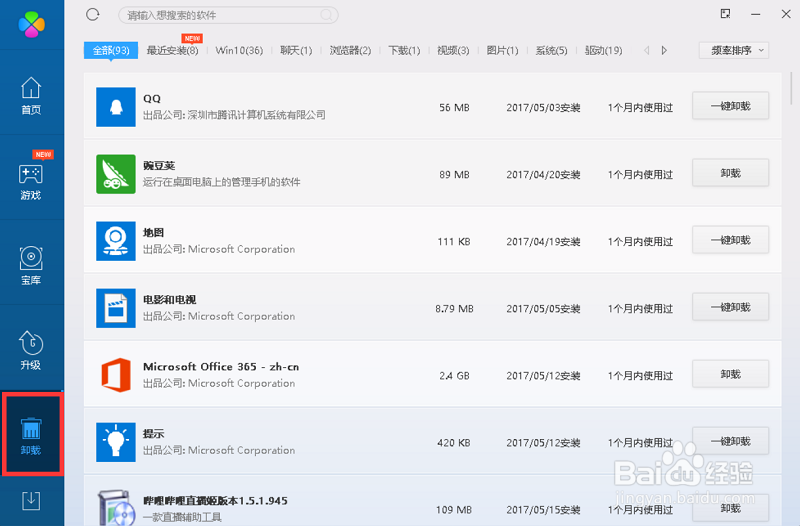Screen dimensions: 800x526
Task: Minimize the software manager window
Action: (x=756, y=14)
